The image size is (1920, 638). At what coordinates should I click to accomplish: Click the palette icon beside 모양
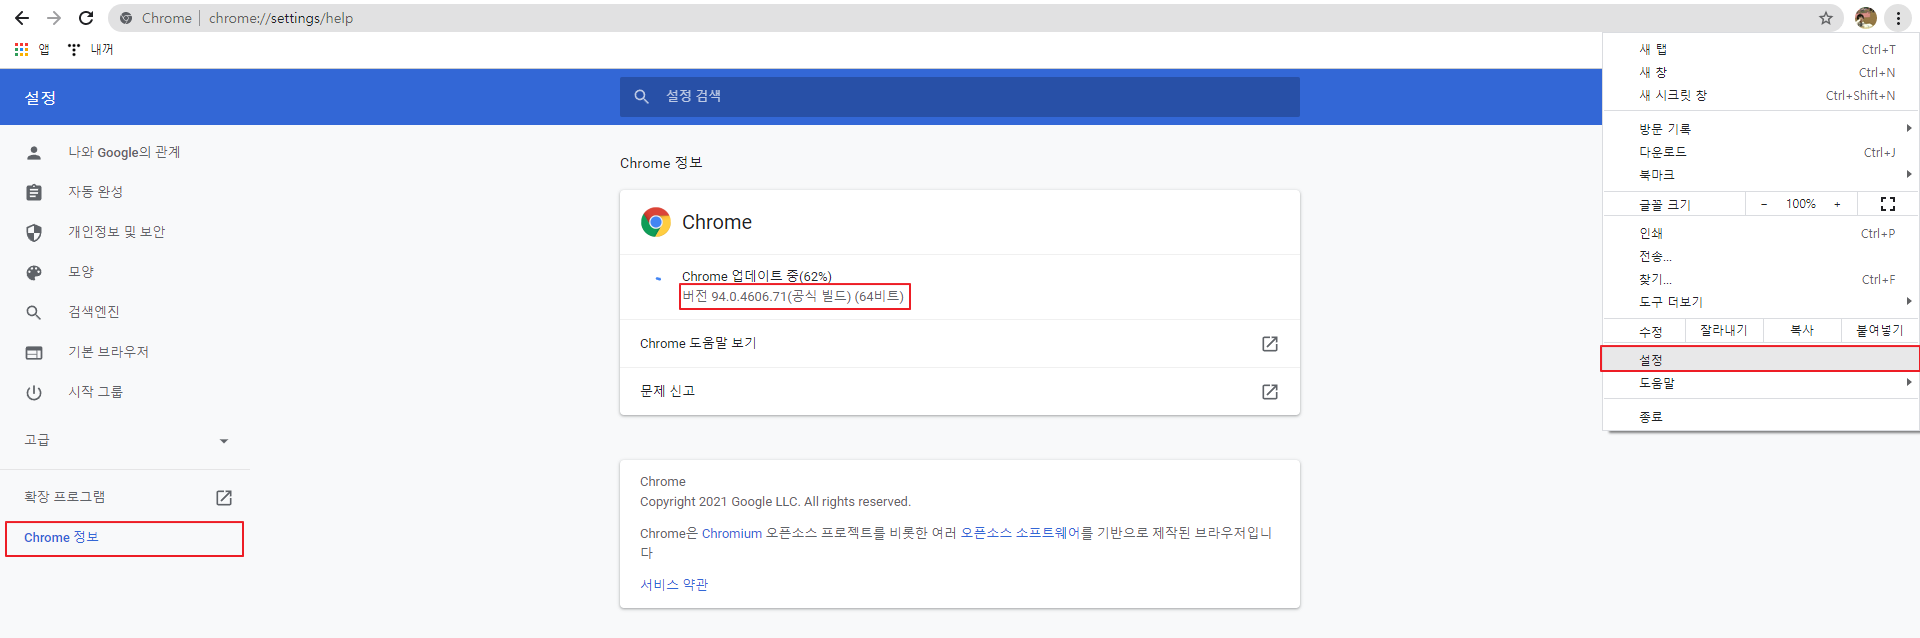[34, 273]
